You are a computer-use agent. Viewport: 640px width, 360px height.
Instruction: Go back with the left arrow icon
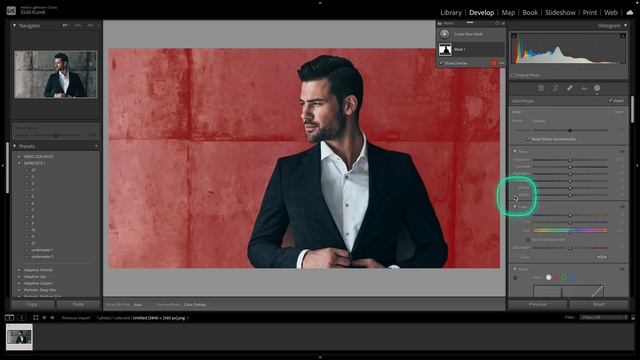44,318
